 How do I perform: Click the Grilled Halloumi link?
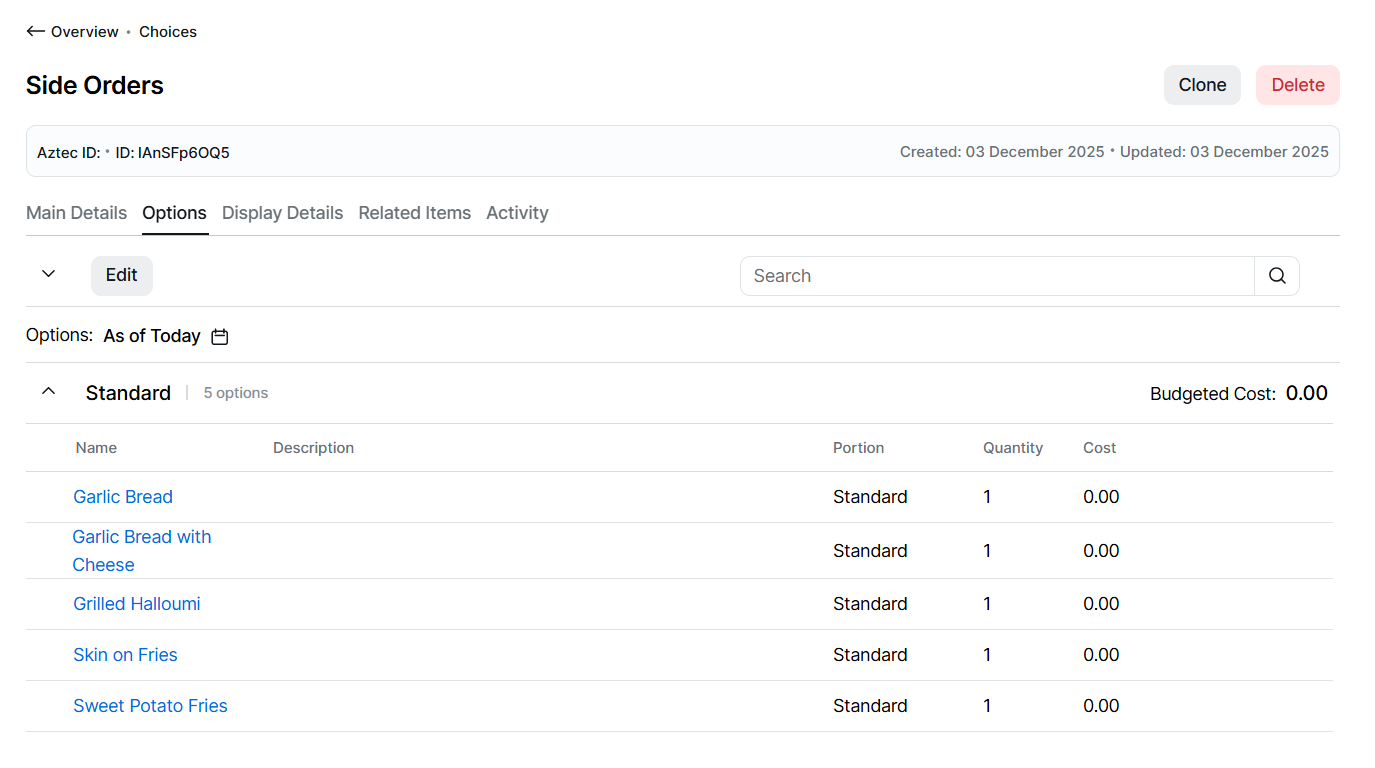pos(137,604)
